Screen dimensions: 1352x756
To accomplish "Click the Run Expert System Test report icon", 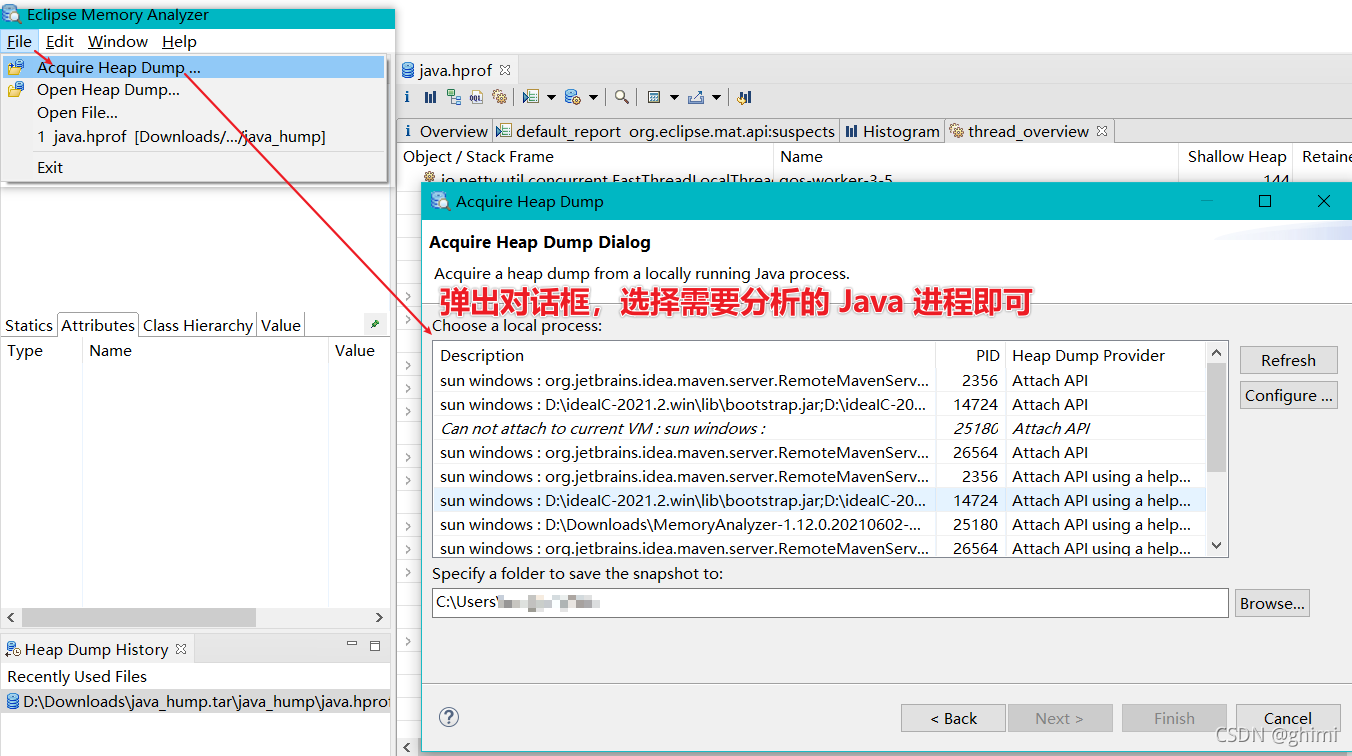I will tap(531, 97).
